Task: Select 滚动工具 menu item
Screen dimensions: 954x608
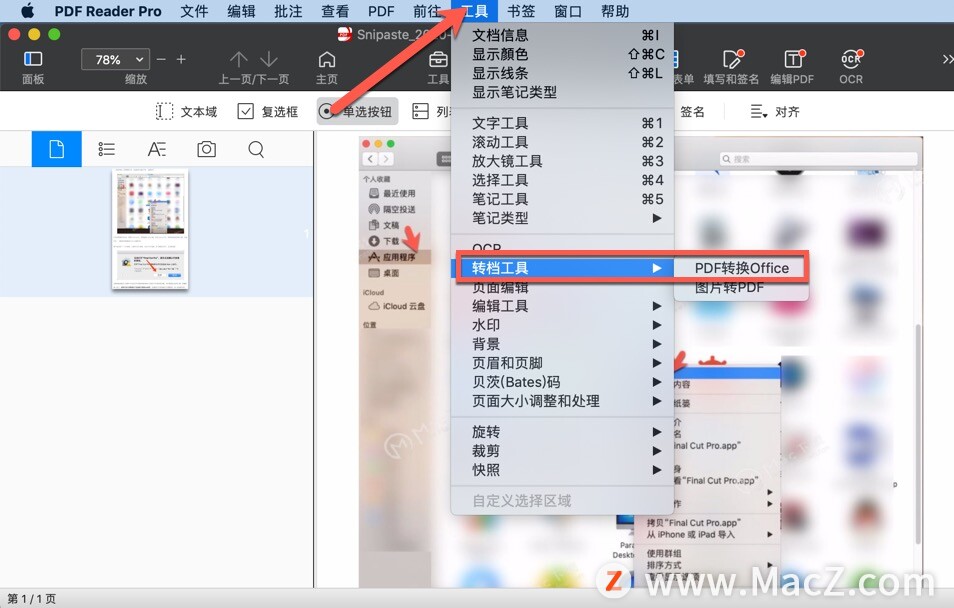Action: (562, 142)
